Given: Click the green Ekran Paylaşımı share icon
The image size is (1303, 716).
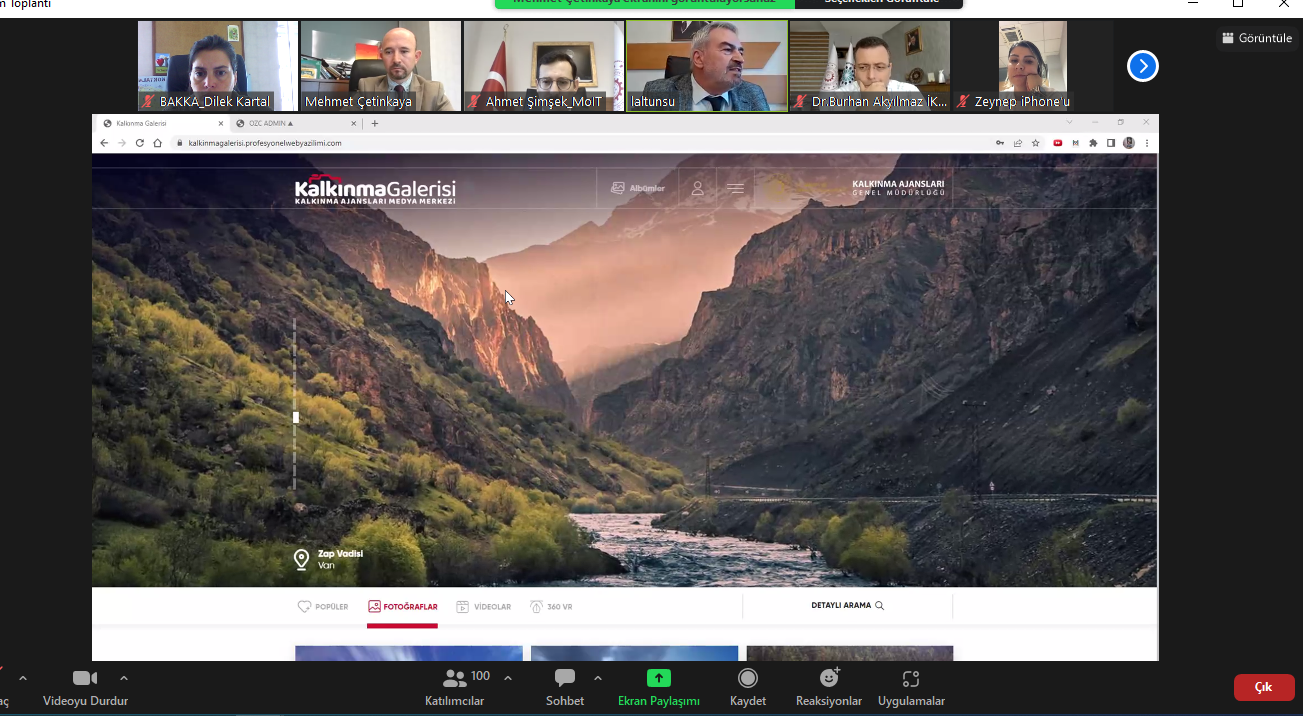Looking at the screenshot, I should pos(658,679).
